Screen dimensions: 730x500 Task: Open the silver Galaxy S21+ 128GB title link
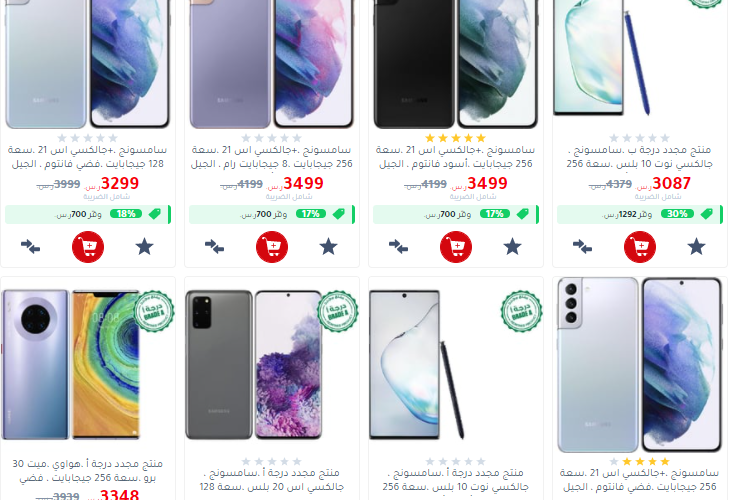[88, 157]
